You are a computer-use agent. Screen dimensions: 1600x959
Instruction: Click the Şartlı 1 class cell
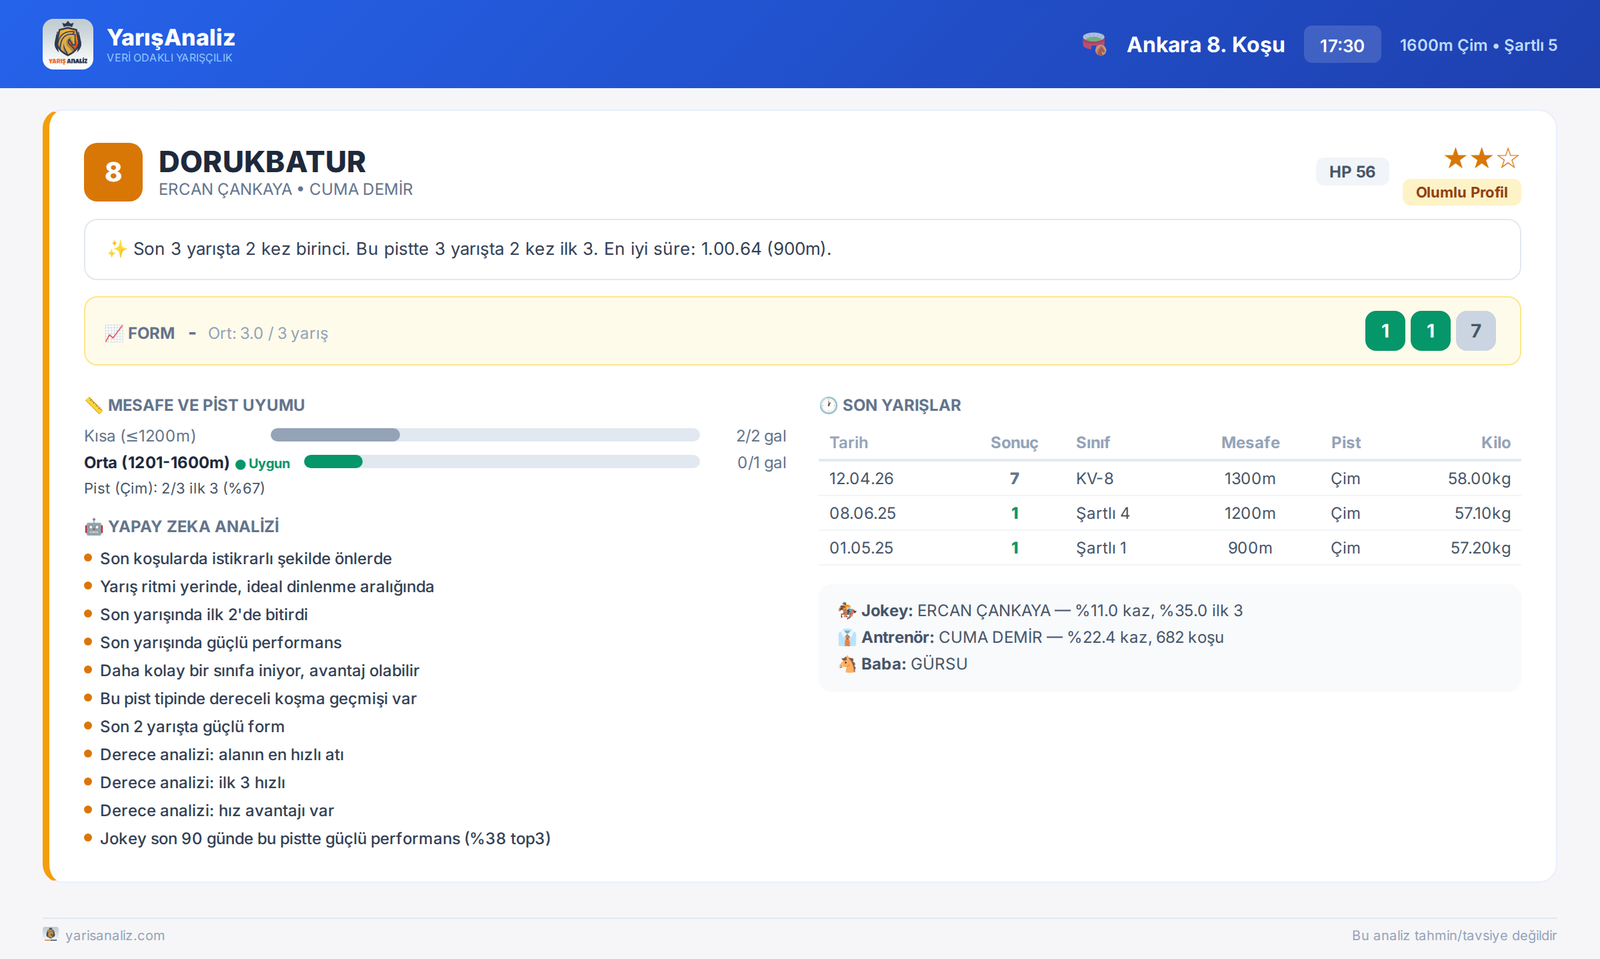[x=1102, y=548]
